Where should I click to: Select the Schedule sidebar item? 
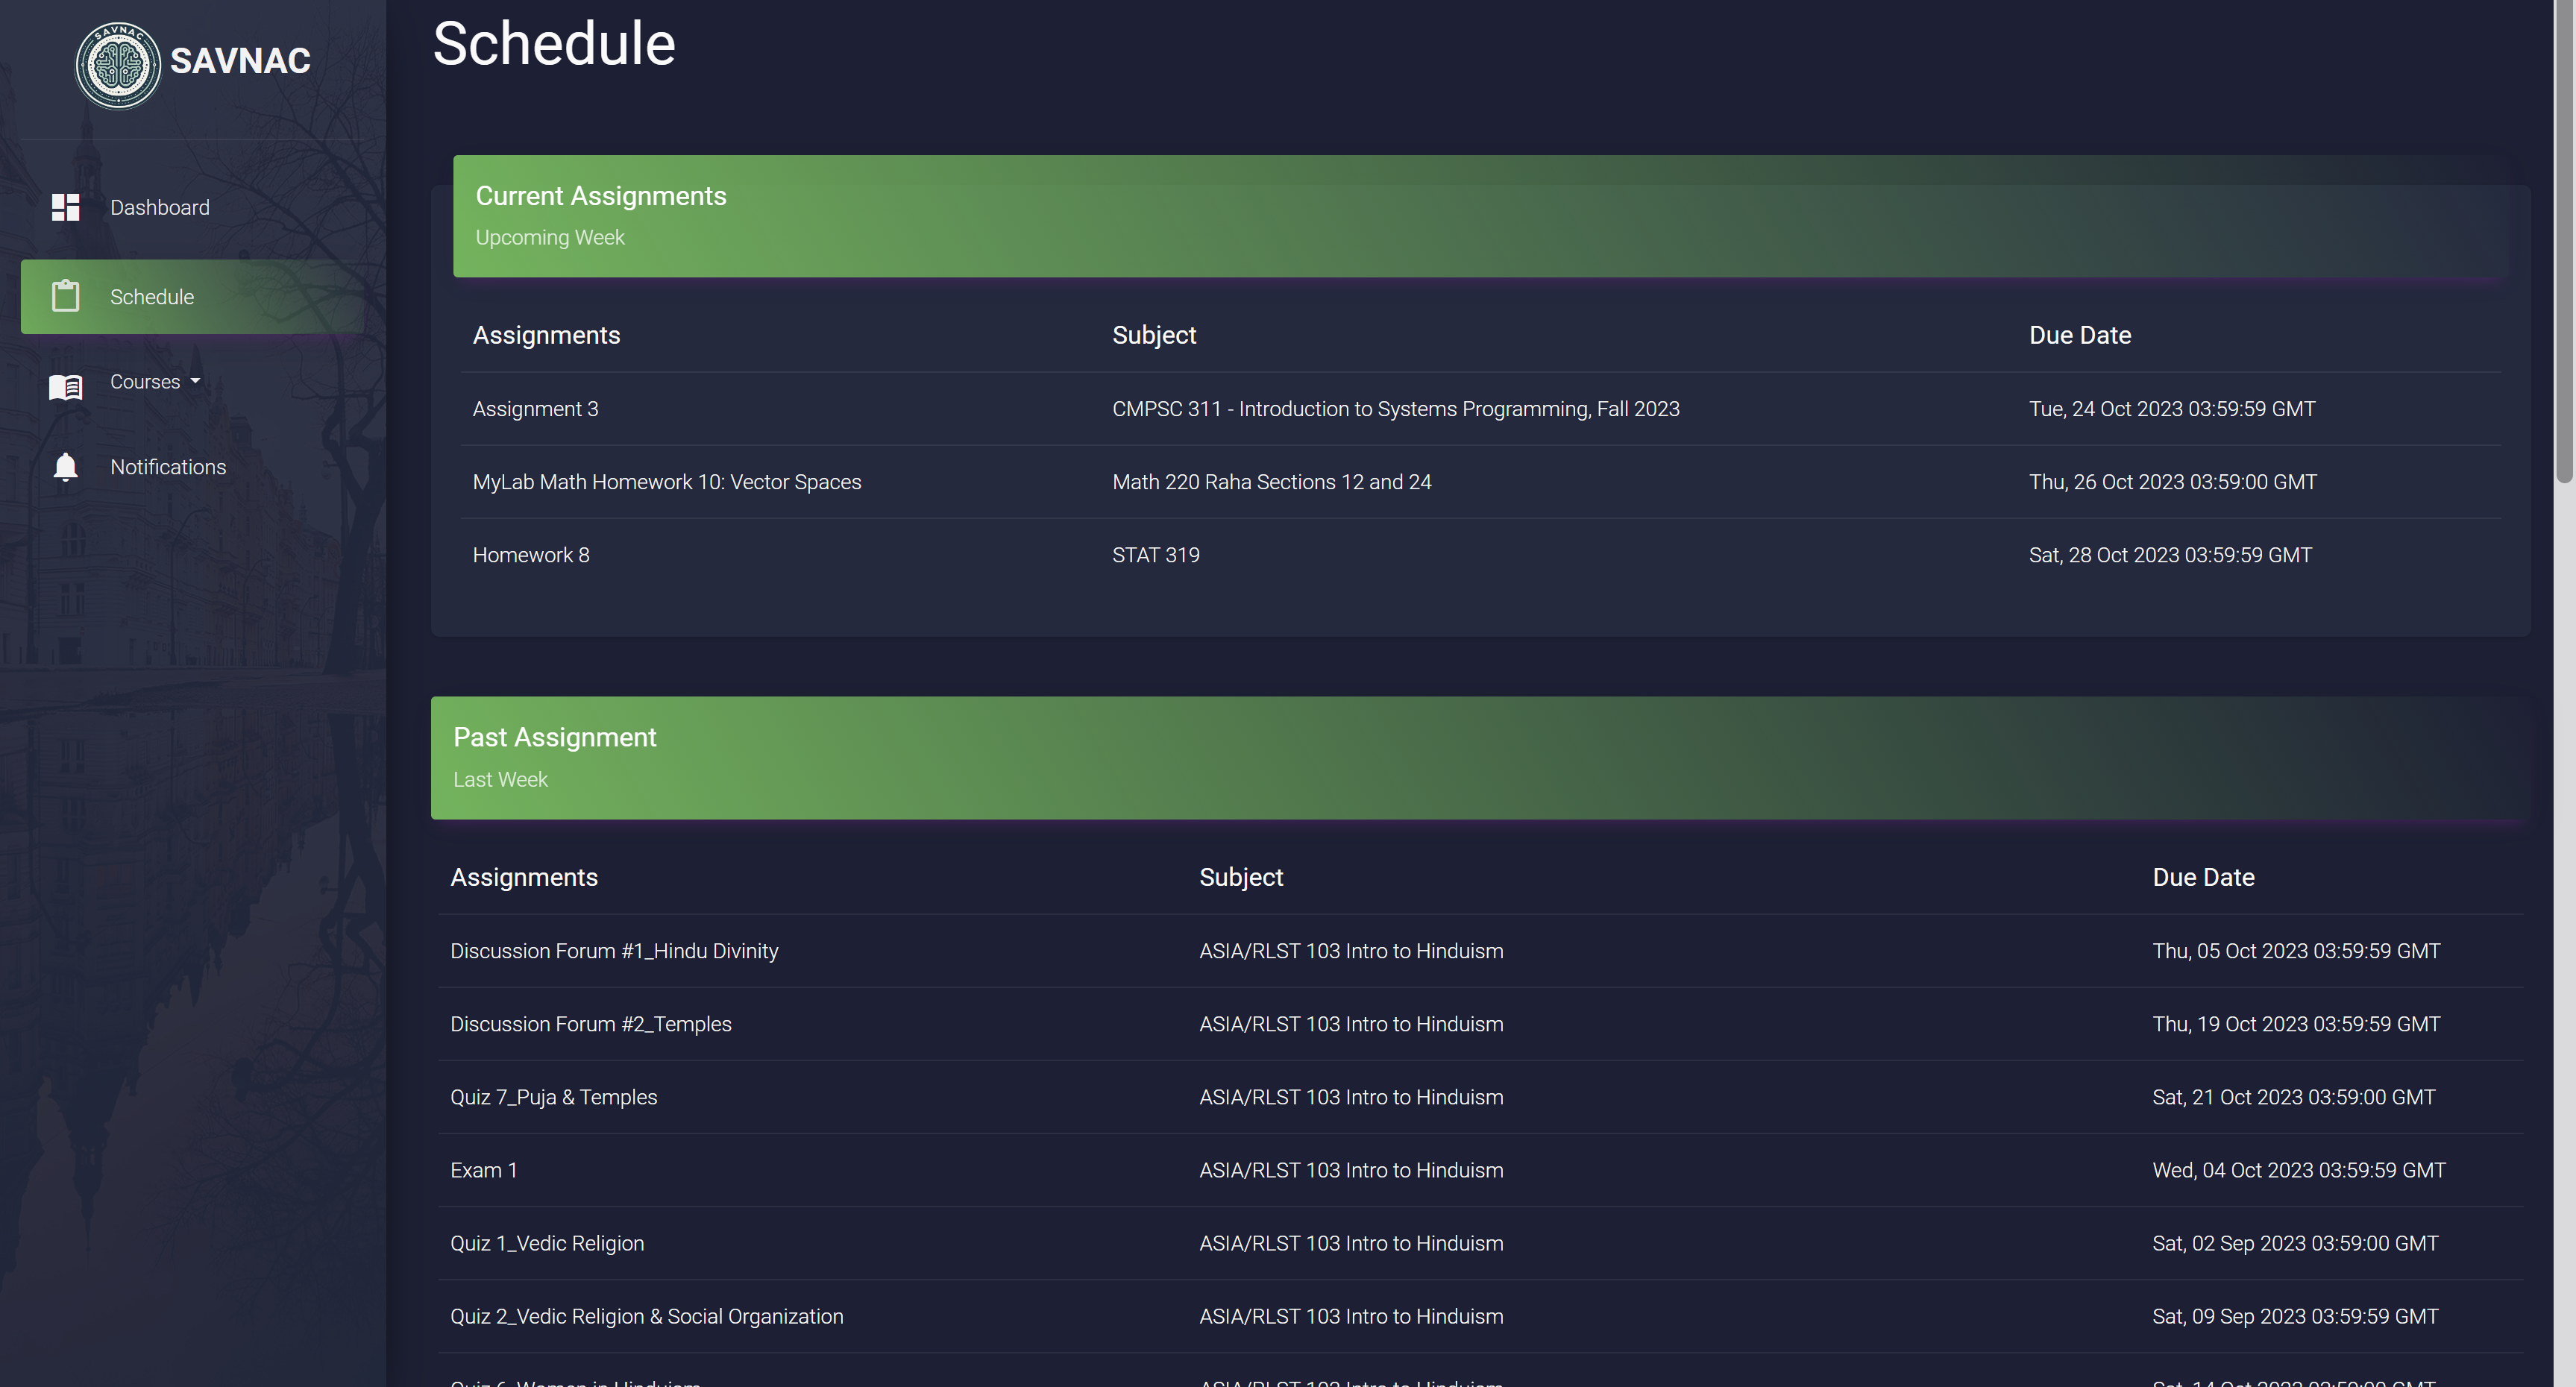pyautogui.click(x=152, y=297)
